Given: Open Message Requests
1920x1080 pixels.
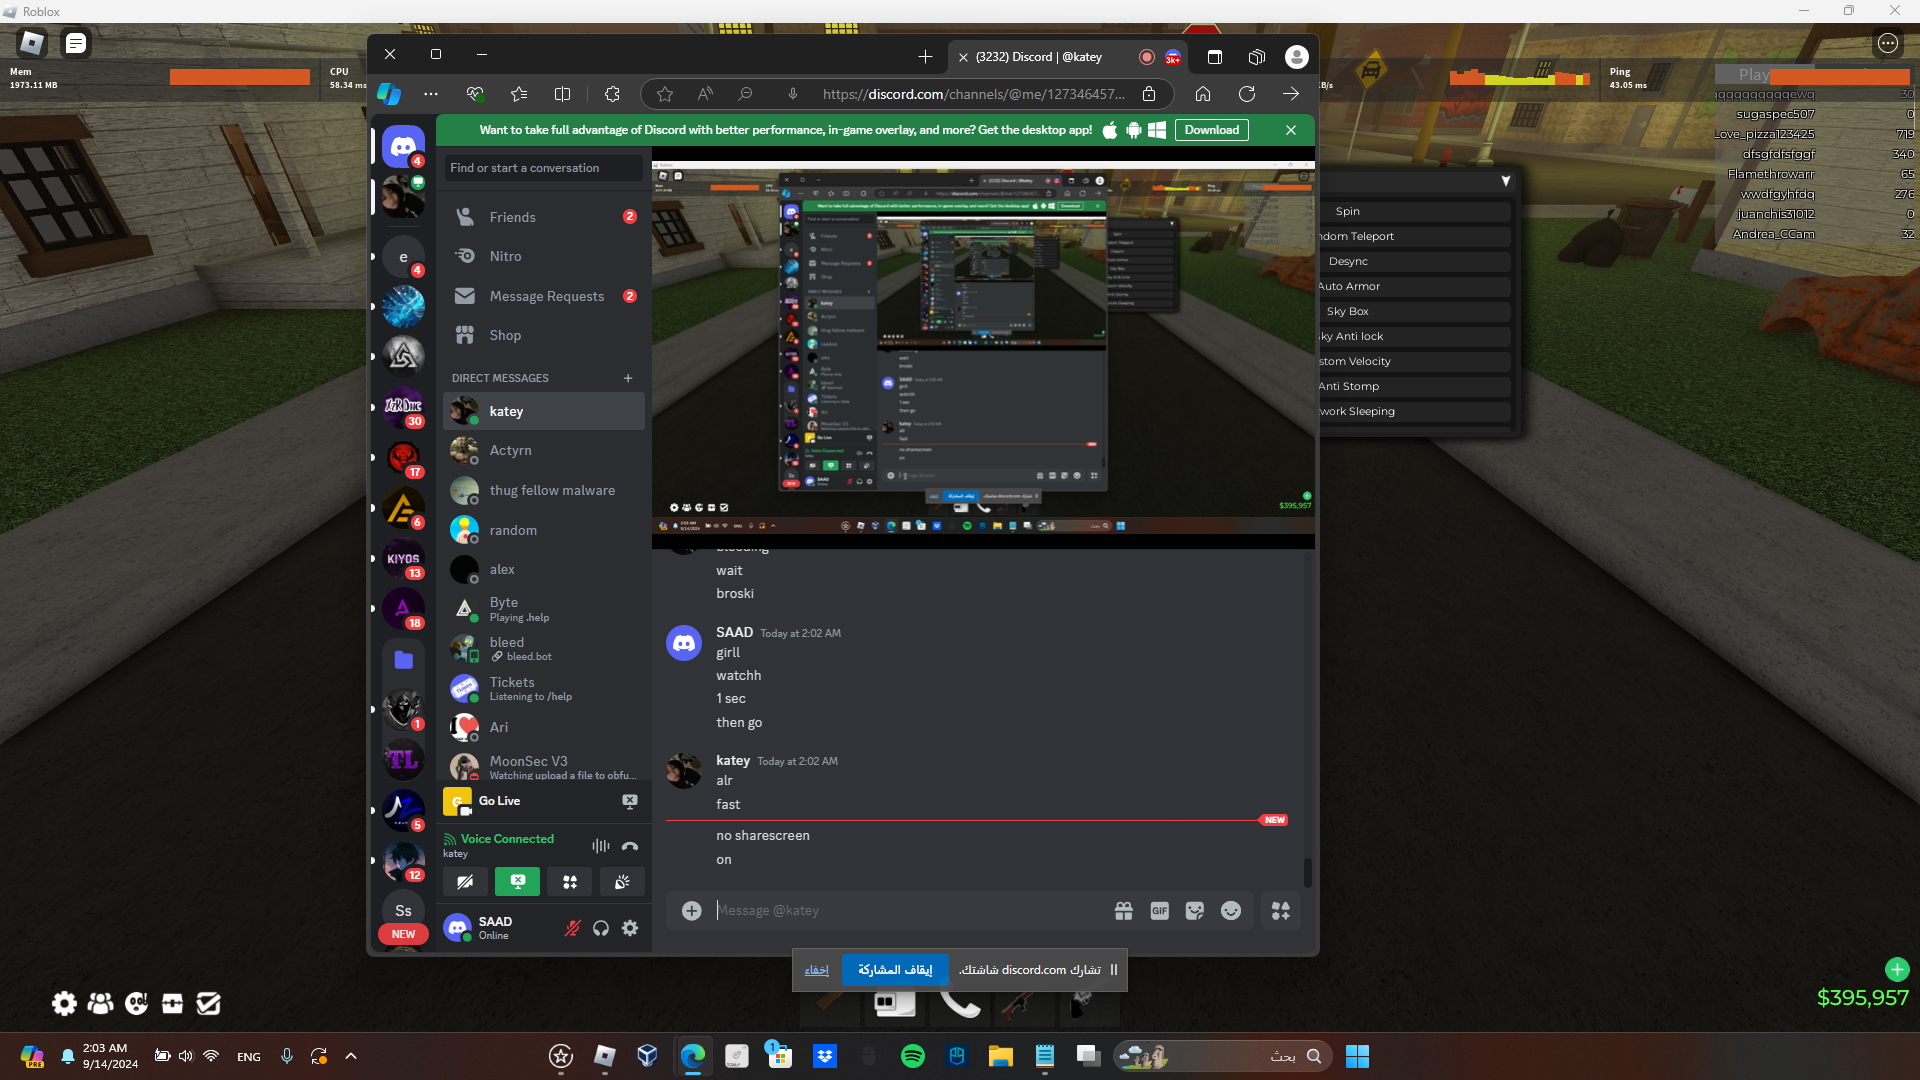Looking at the screenshot, I should 544,296.
